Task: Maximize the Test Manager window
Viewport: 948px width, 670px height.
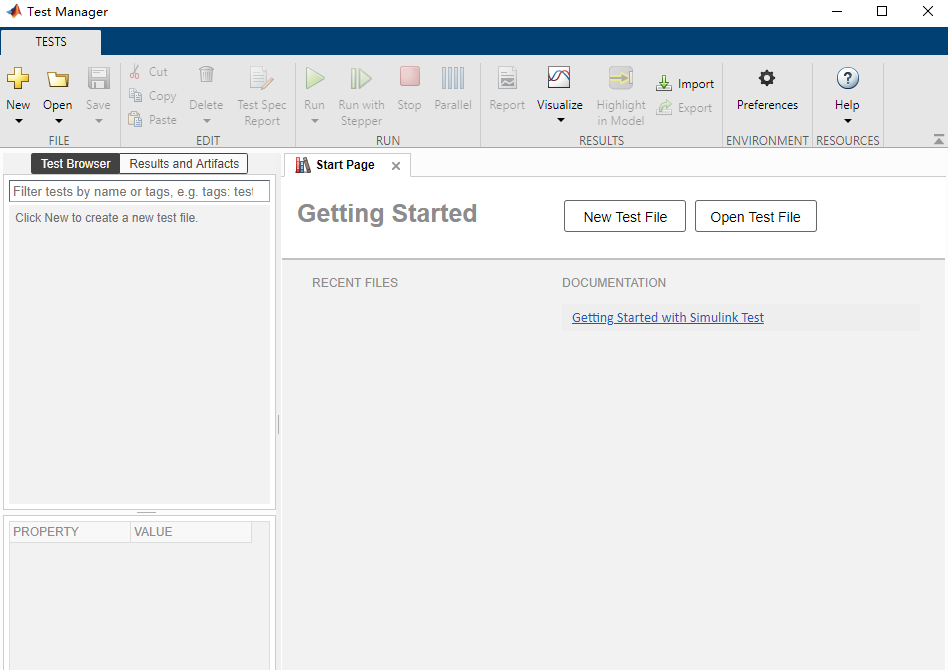Action: click(882, 11)
